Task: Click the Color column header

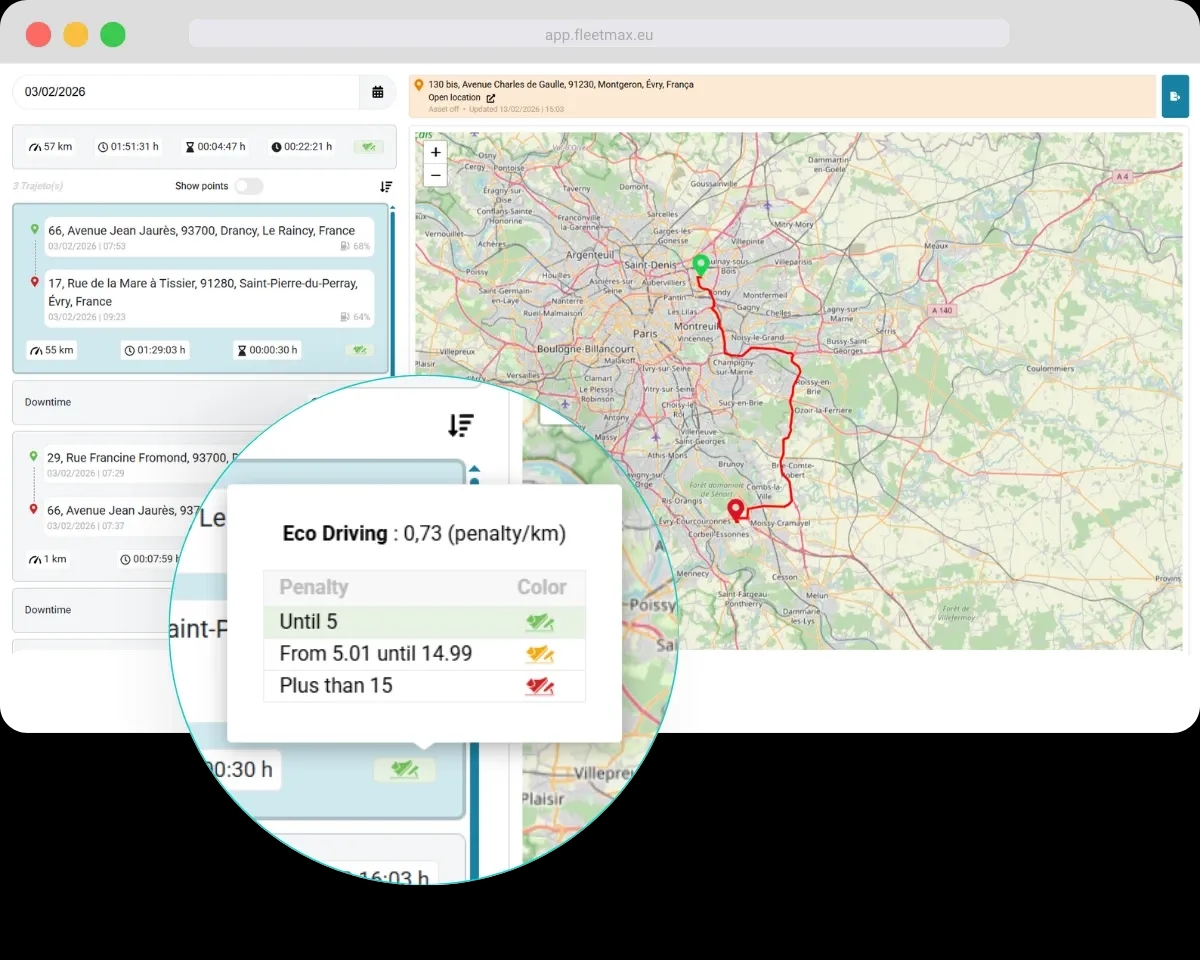Action: point(542,587)
